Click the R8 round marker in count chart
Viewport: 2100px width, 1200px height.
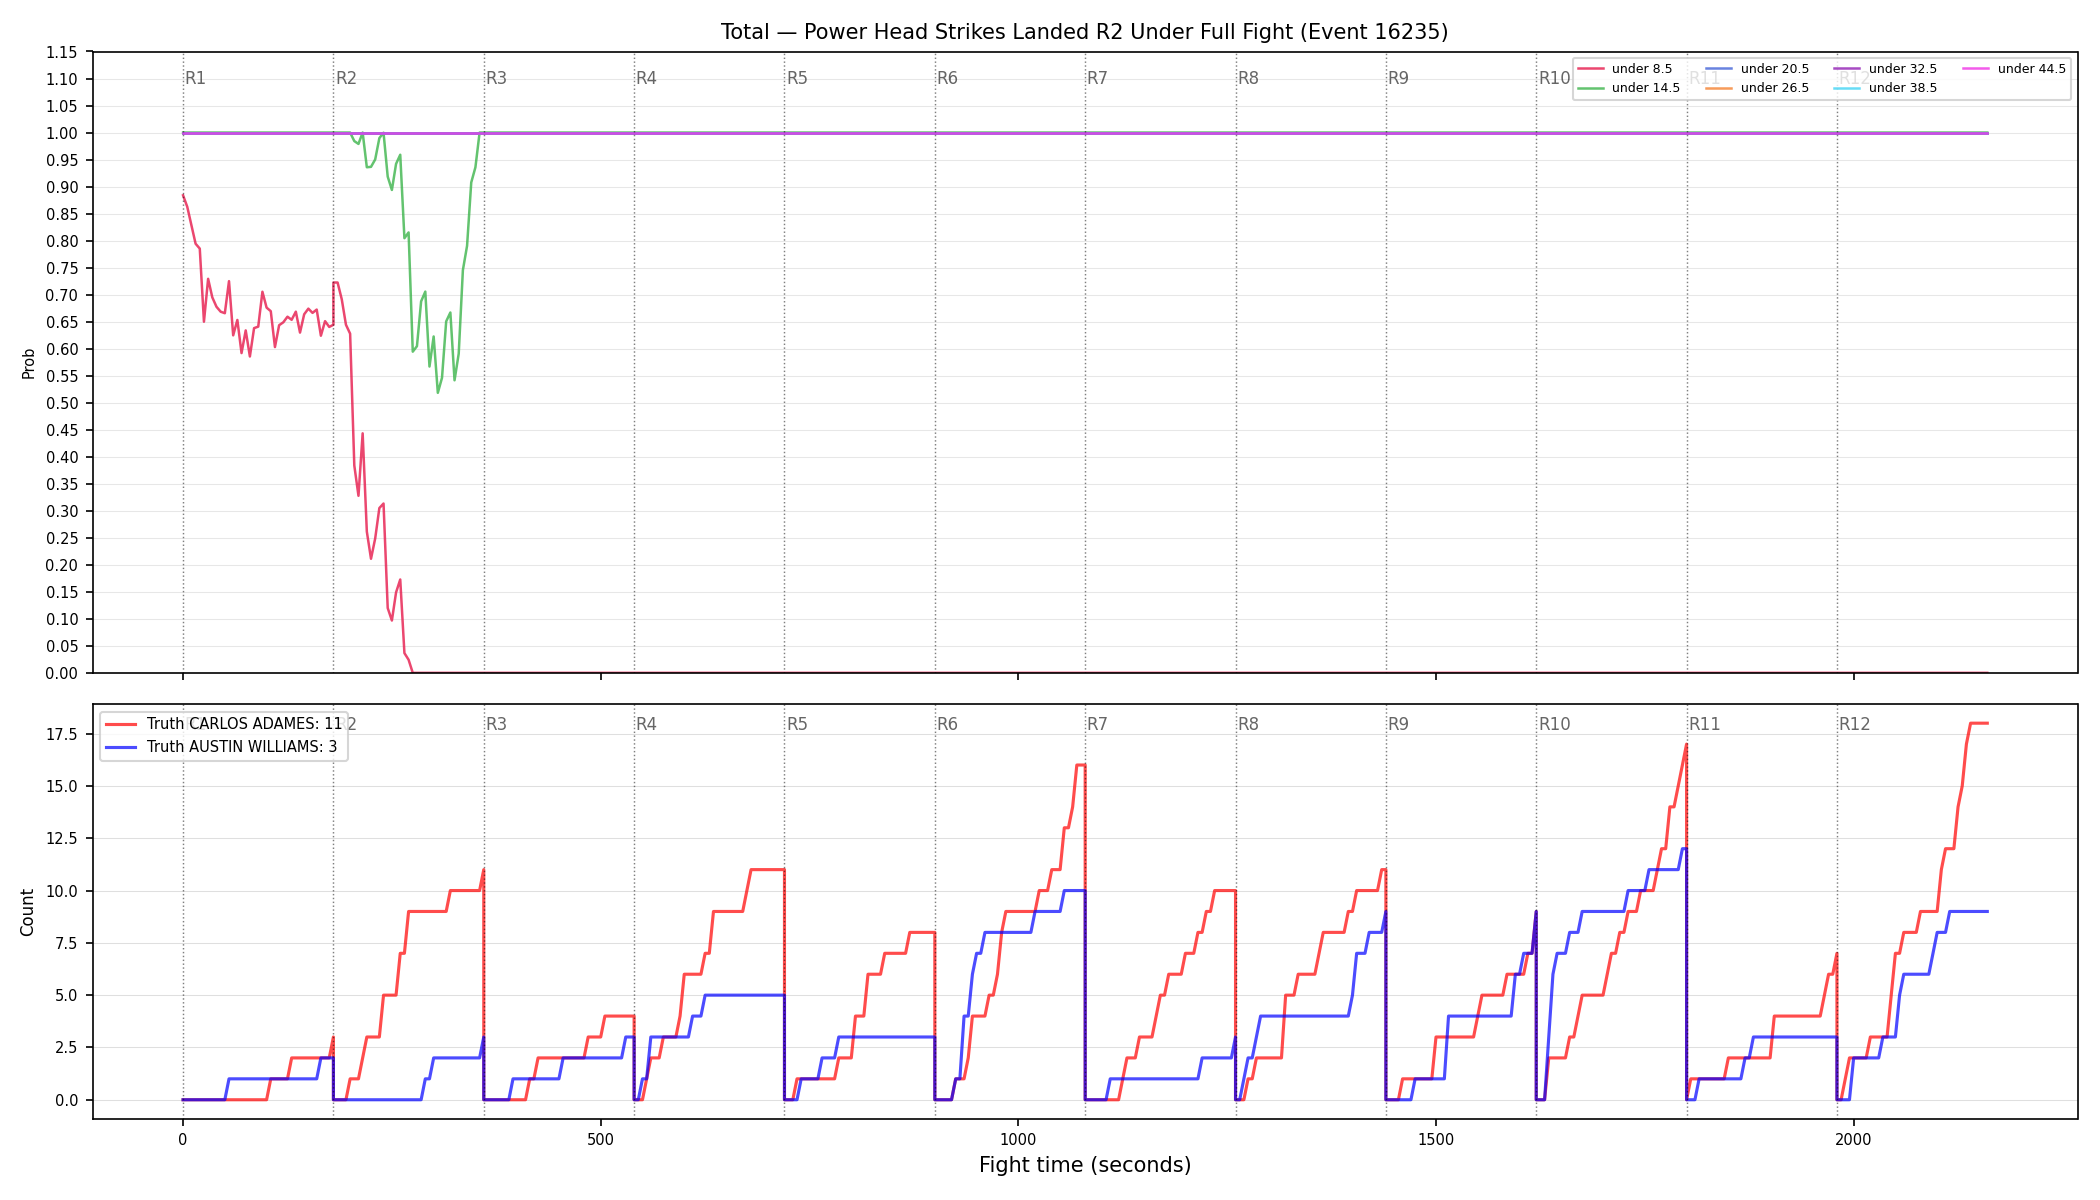point(1248,724)
